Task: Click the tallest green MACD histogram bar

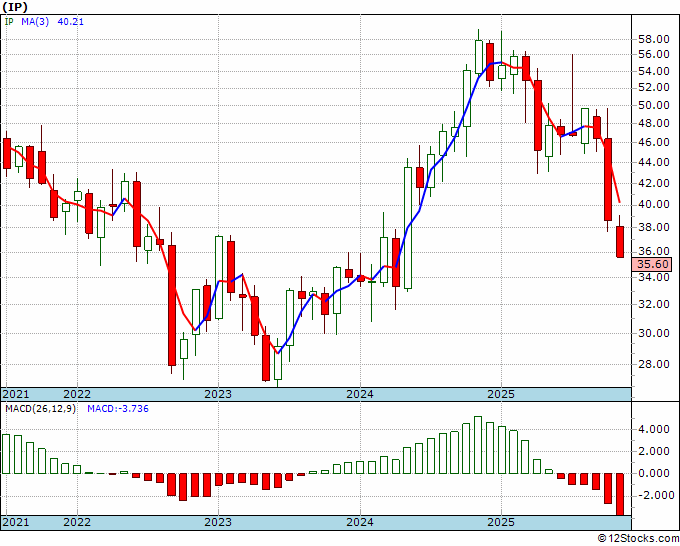Action: pos(478,445)
